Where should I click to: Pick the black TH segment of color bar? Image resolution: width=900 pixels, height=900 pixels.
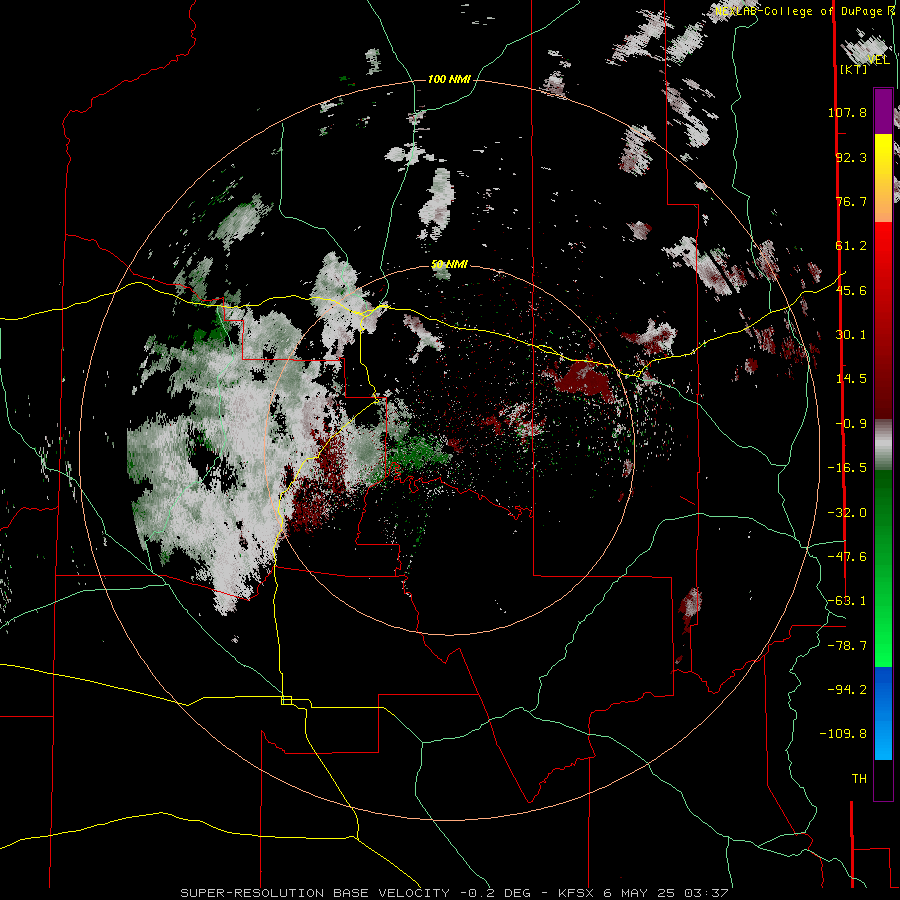pos(883,779)
